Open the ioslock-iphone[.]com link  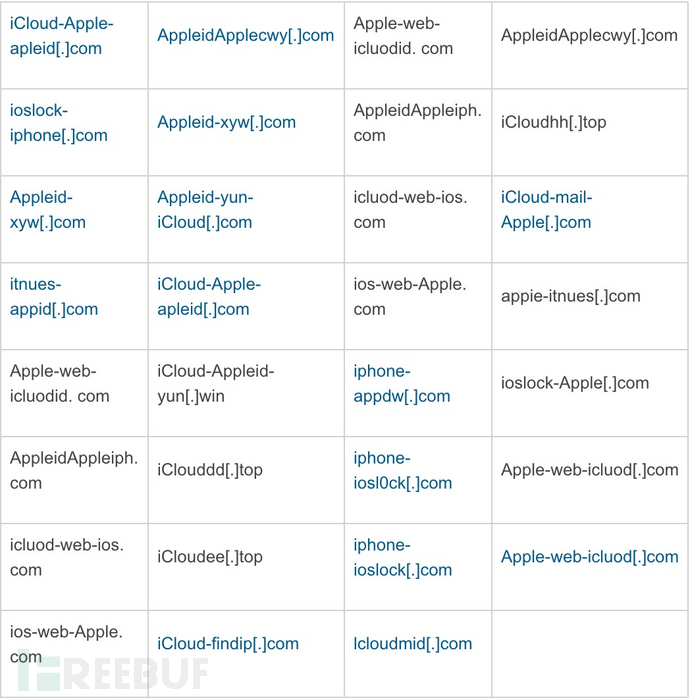pyautogui.click(x=59, y=123)
